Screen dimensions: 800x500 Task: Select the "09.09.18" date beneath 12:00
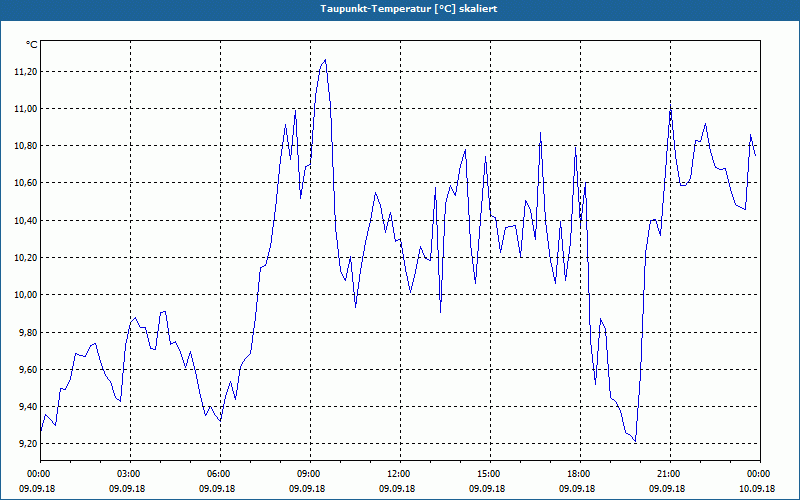point(397,488)
